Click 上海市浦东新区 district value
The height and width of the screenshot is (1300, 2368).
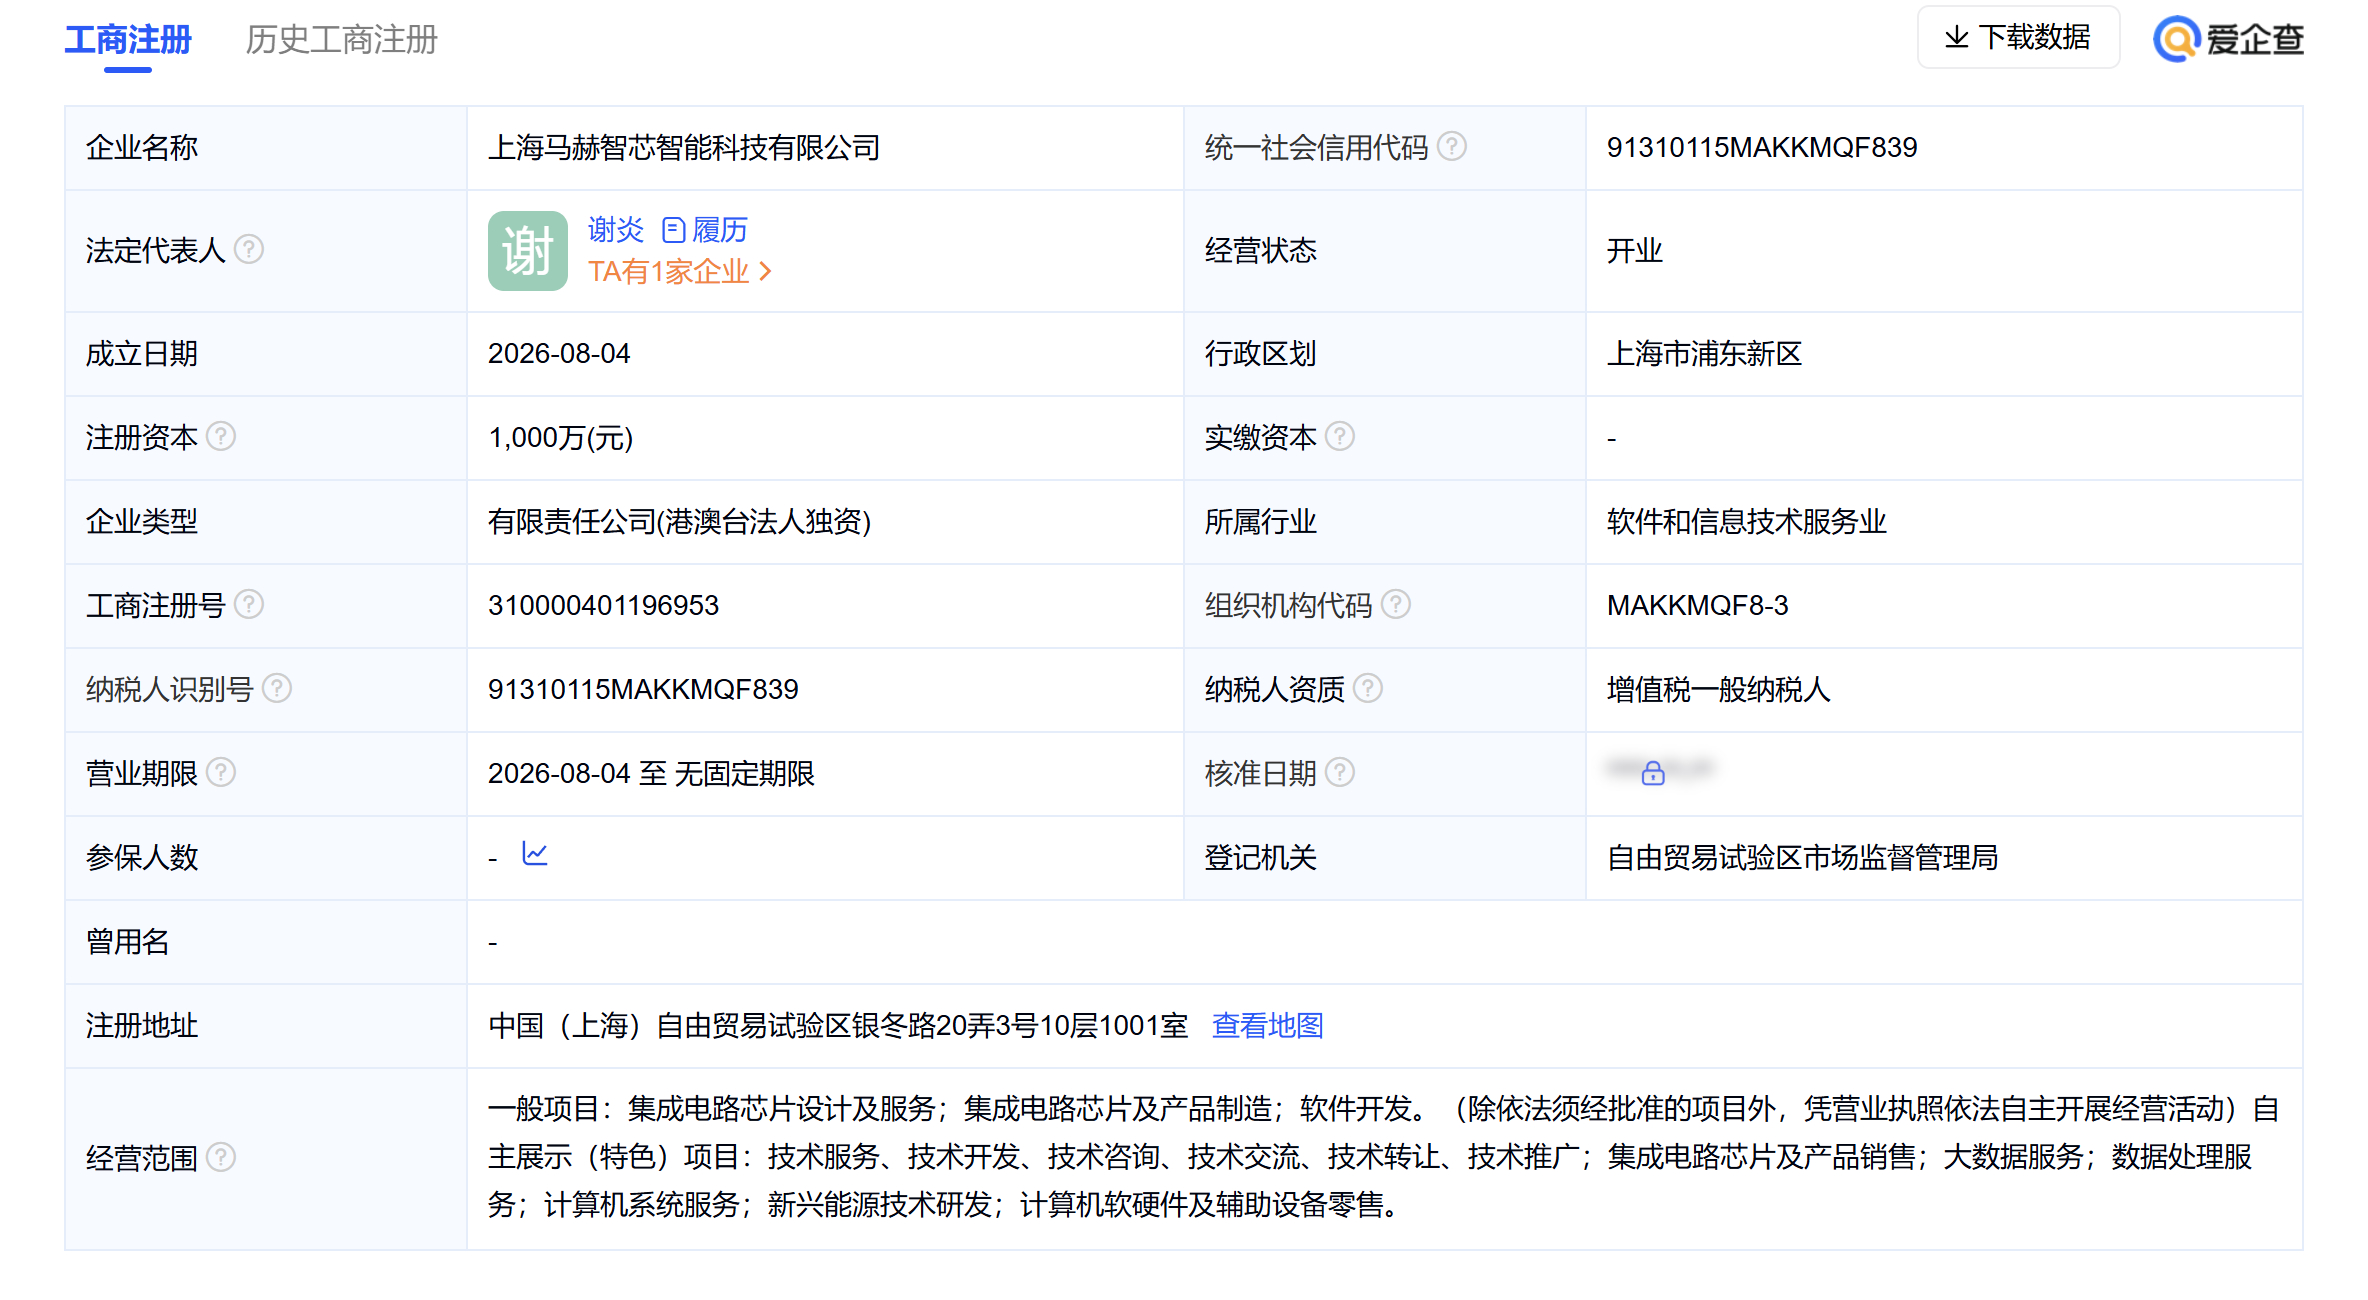tap(1705, 354)
